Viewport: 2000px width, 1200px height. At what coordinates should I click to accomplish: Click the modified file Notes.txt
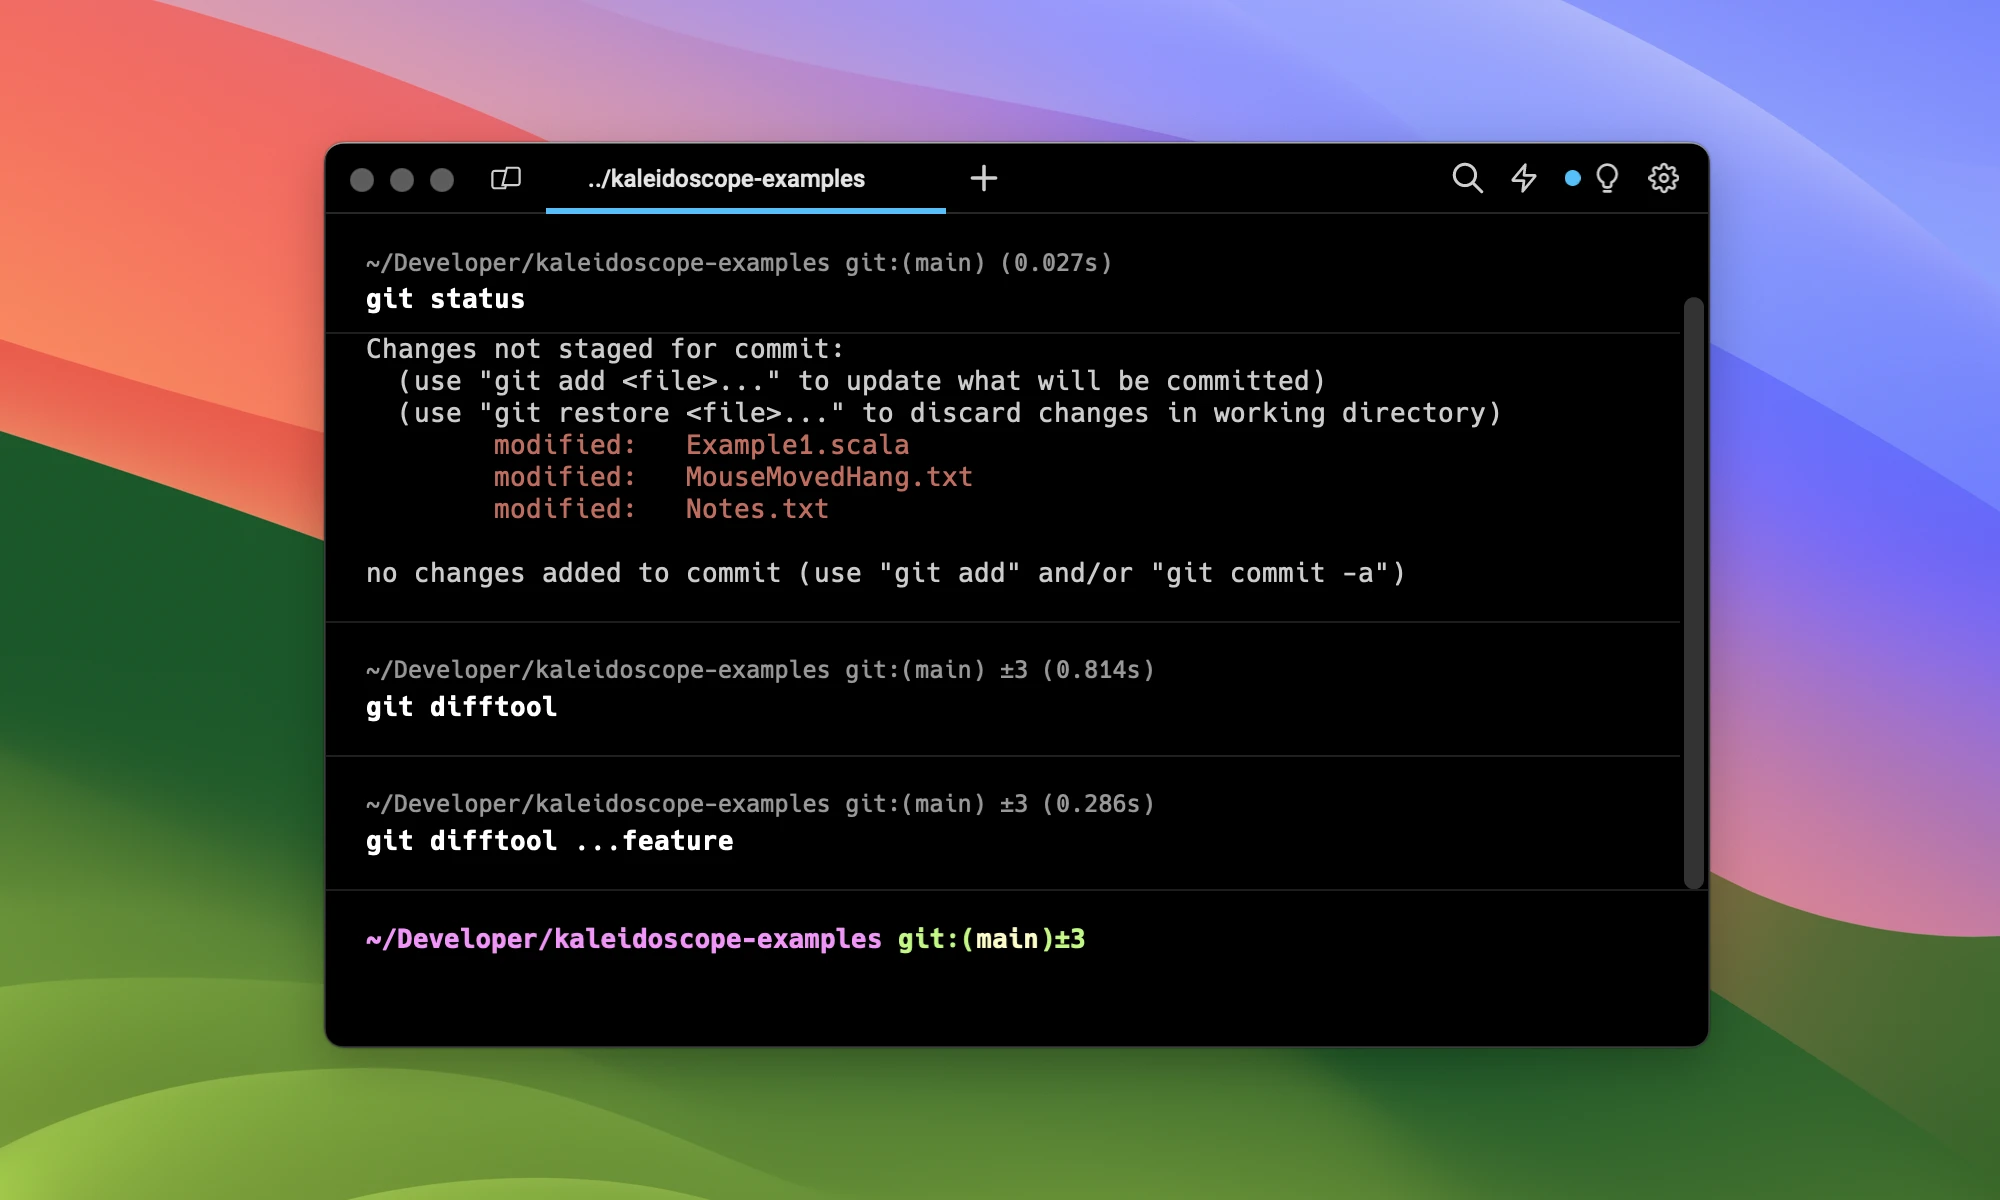pyautogui.click(x=754, y=509)
